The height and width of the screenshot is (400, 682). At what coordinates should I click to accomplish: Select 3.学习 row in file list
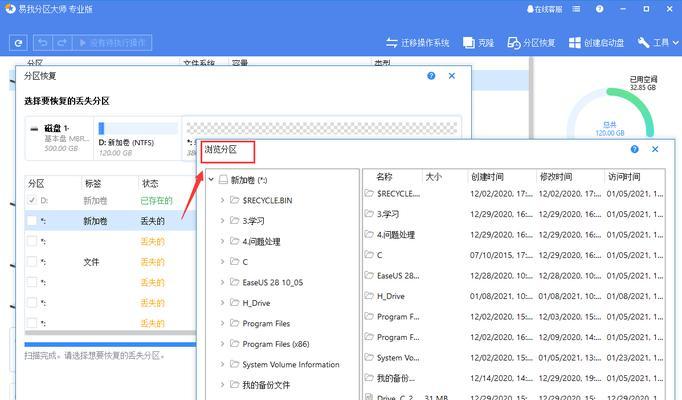coord(514,214)
